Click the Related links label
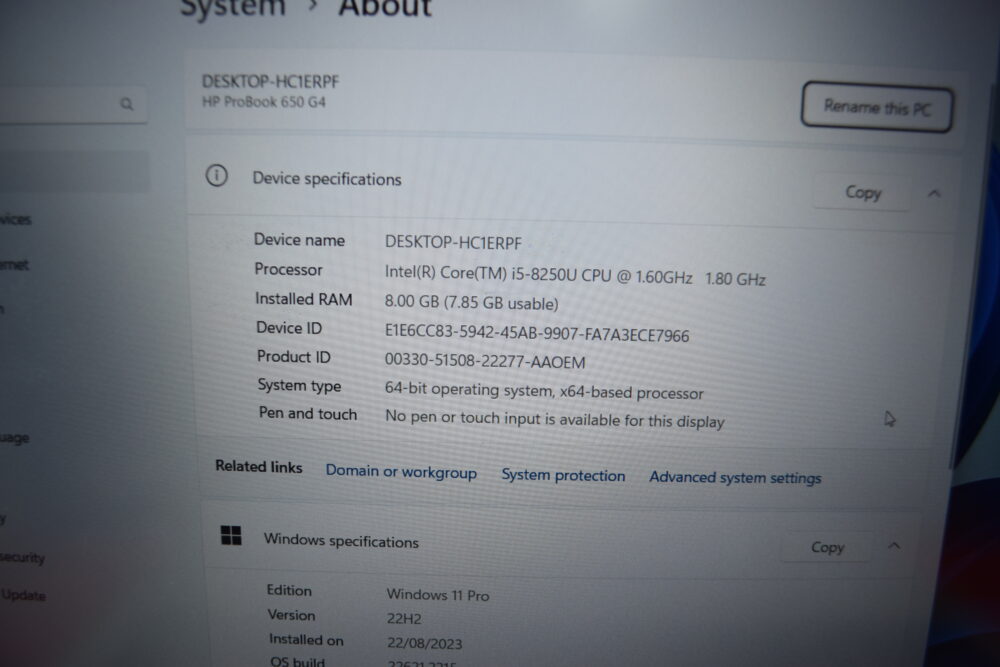This screenshot has height=667, width=1000. click(x=258, y=466)
